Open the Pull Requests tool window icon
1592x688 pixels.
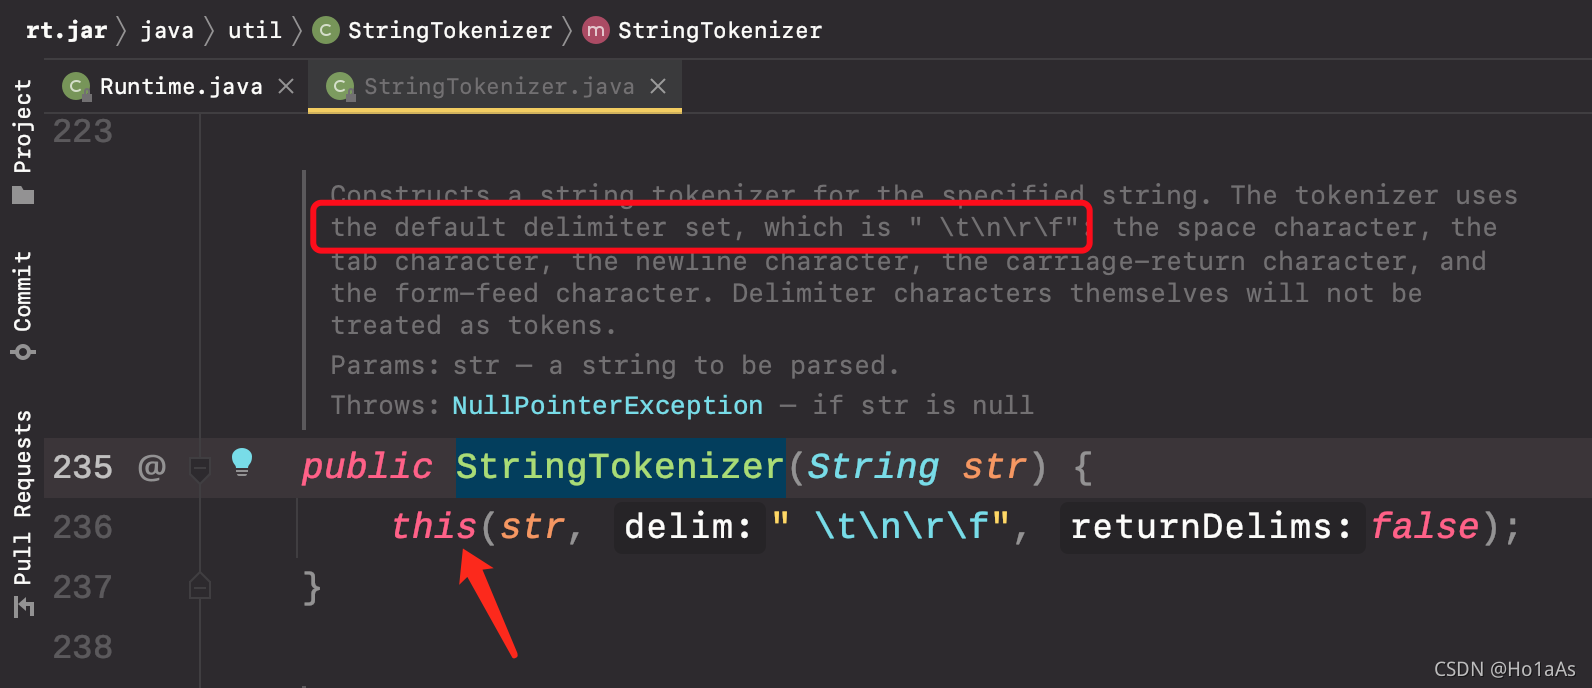click(x=23, y=606)
